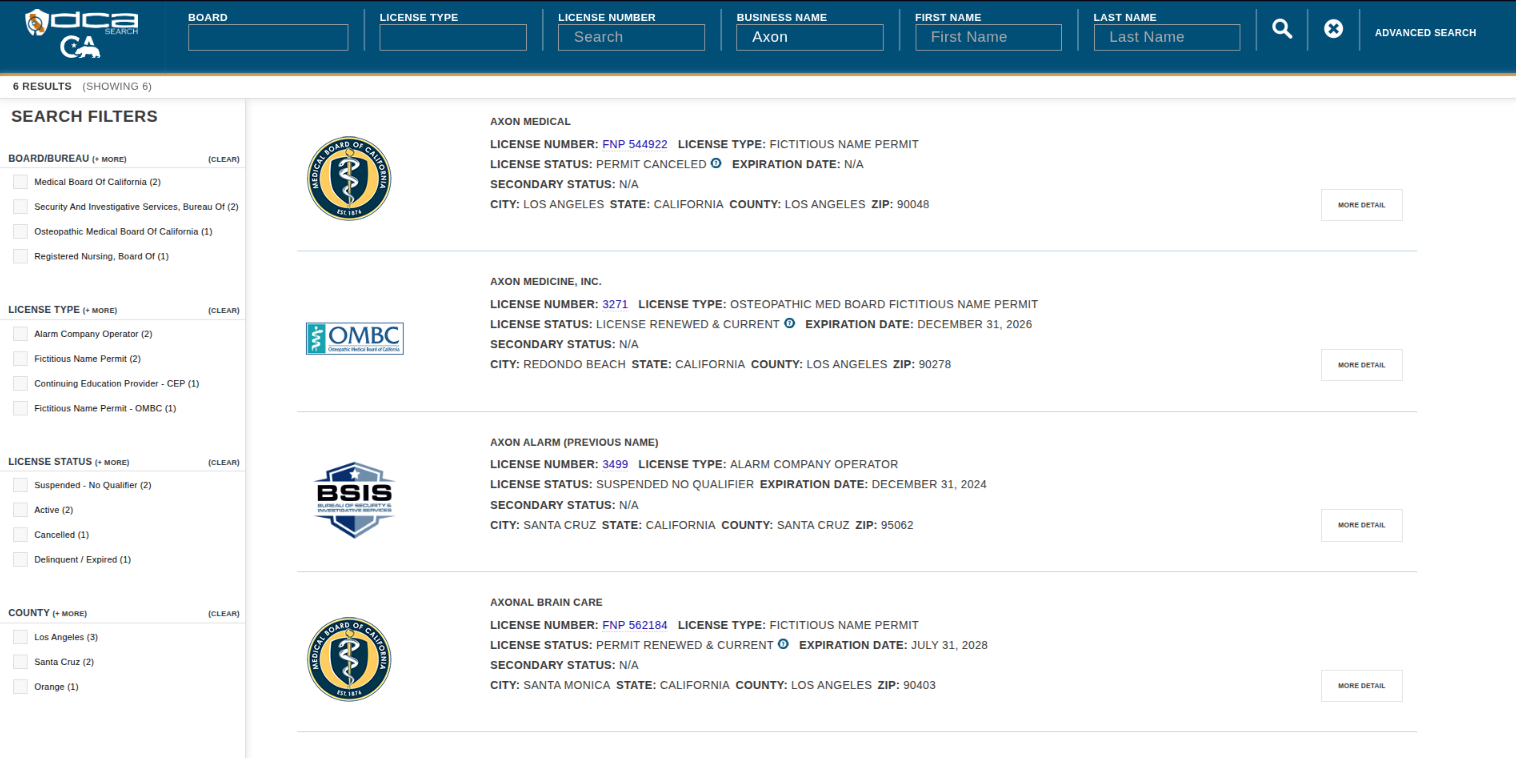Click the AXONAL BRAIN CARE result title
1516x758 pixels.
click(546, 603)
